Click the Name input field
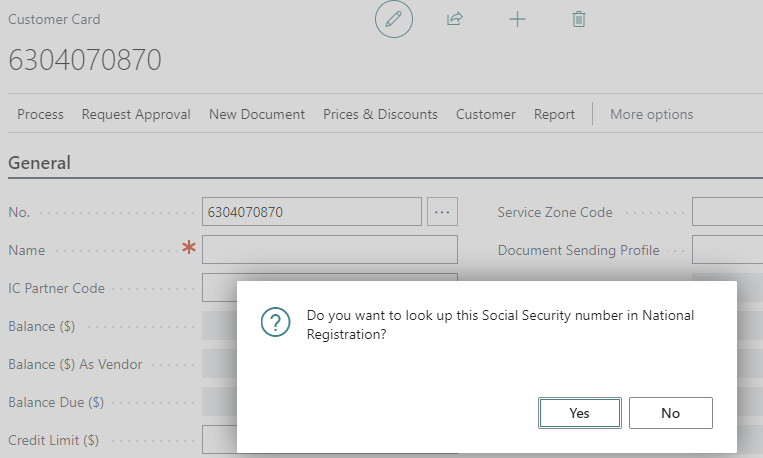 330,250
